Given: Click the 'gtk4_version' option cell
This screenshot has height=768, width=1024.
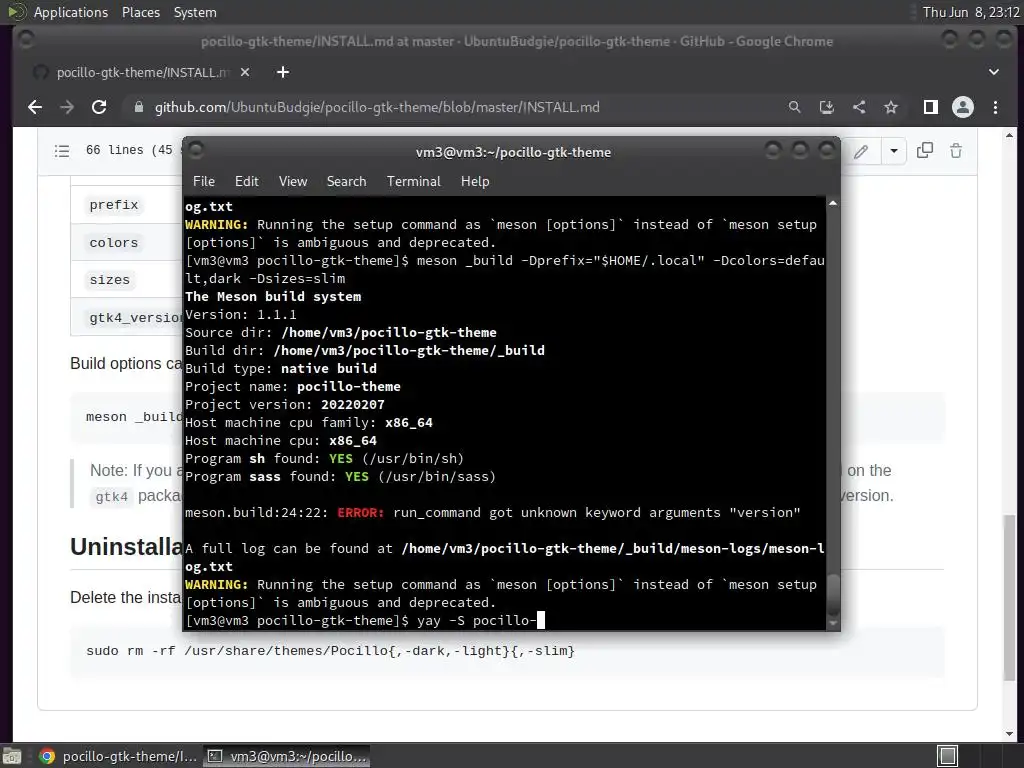Looking at the screenshot, I should pos(136,318).
